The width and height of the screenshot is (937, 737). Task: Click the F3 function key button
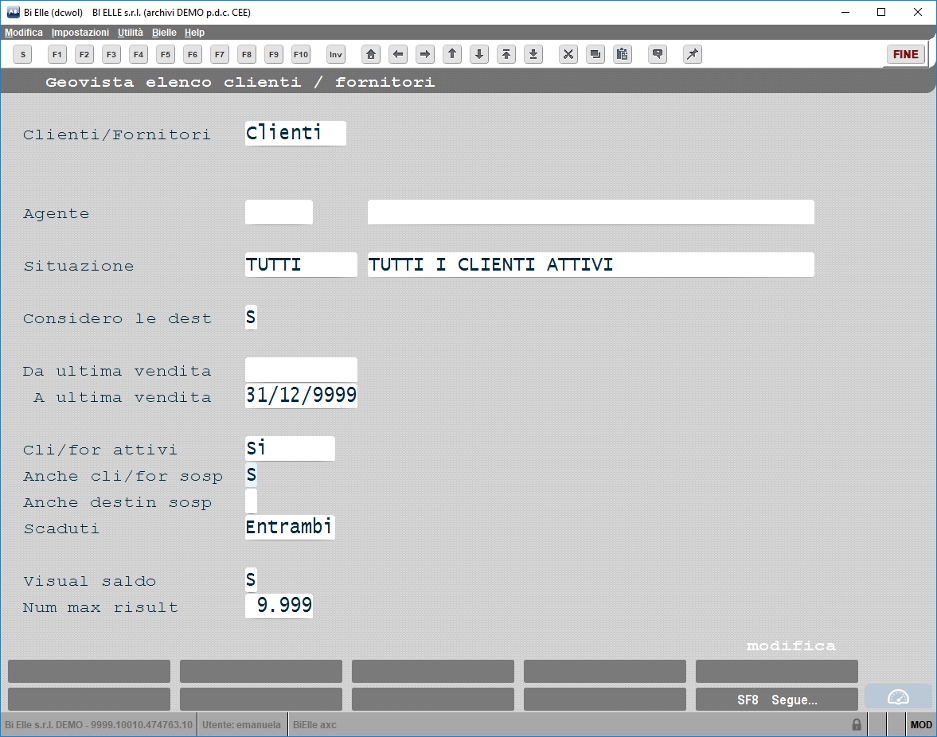pos(111,55)
